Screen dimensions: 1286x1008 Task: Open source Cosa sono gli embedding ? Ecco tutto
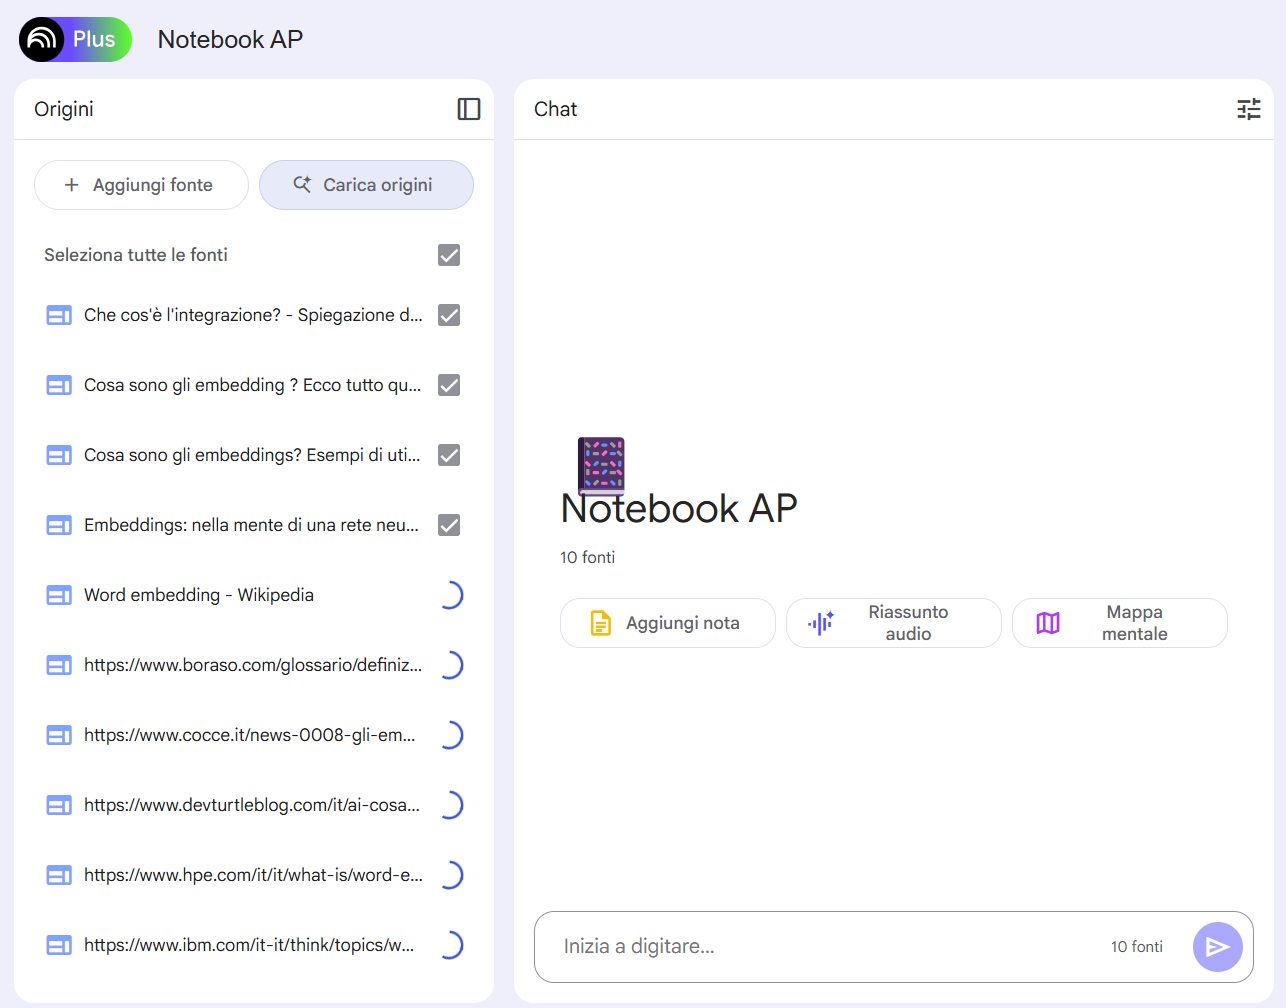(252, 385)
